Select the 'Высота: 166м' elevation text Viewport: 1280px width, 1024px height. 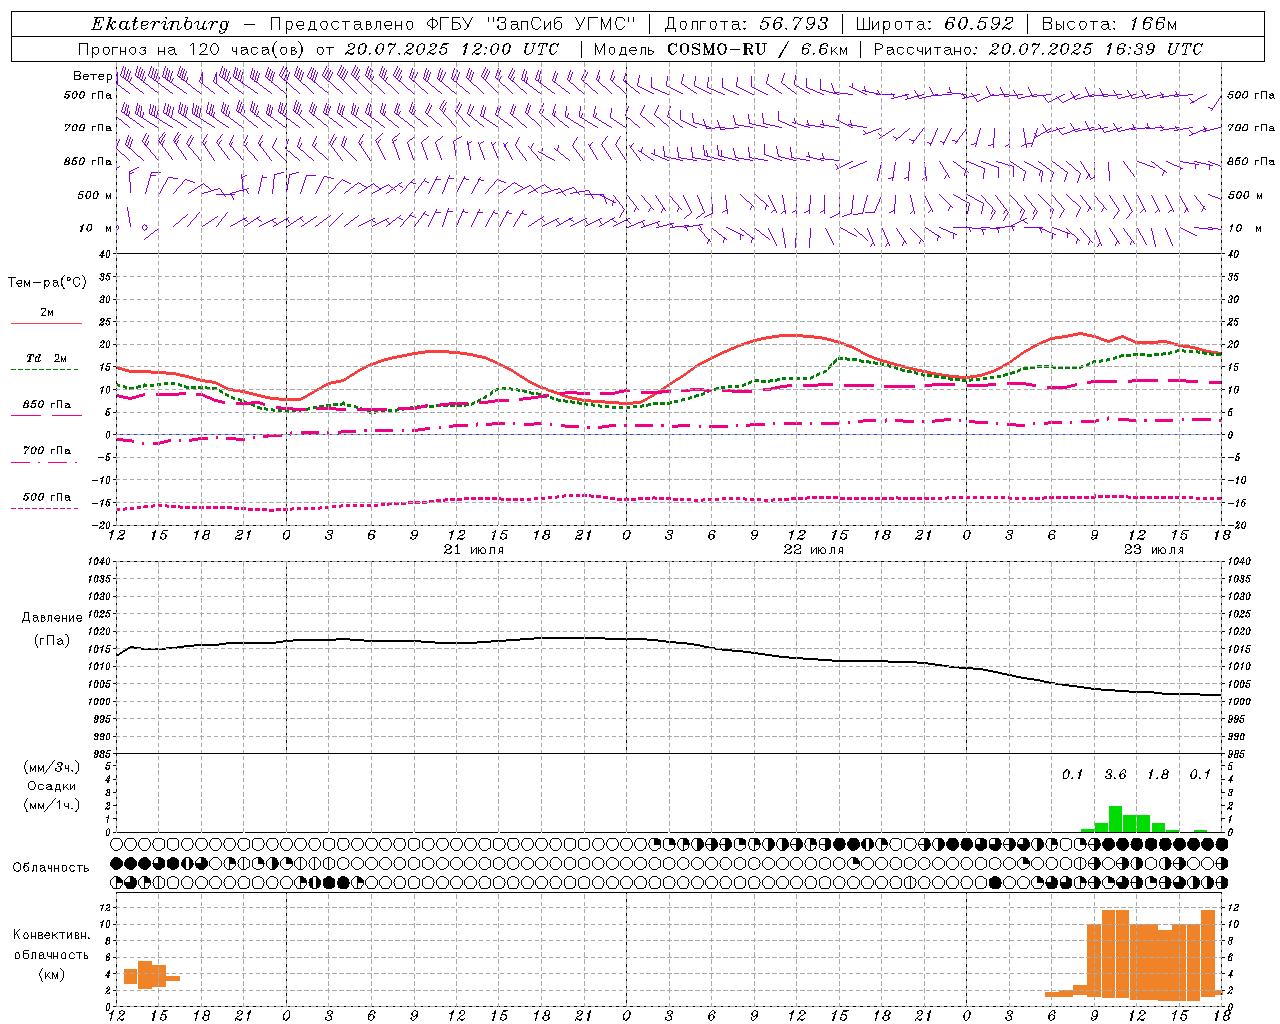point(1110,24)
